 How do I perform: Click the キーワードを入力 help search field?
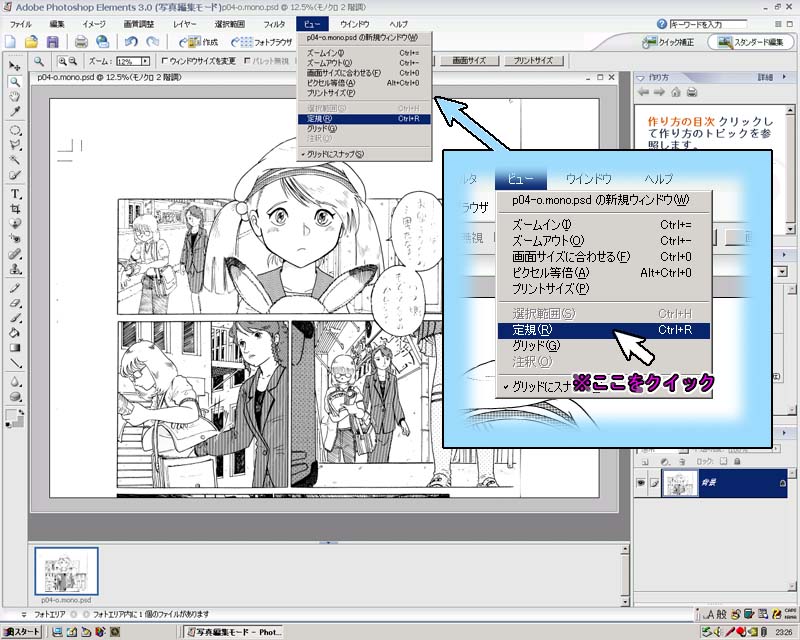coord(708,24)
